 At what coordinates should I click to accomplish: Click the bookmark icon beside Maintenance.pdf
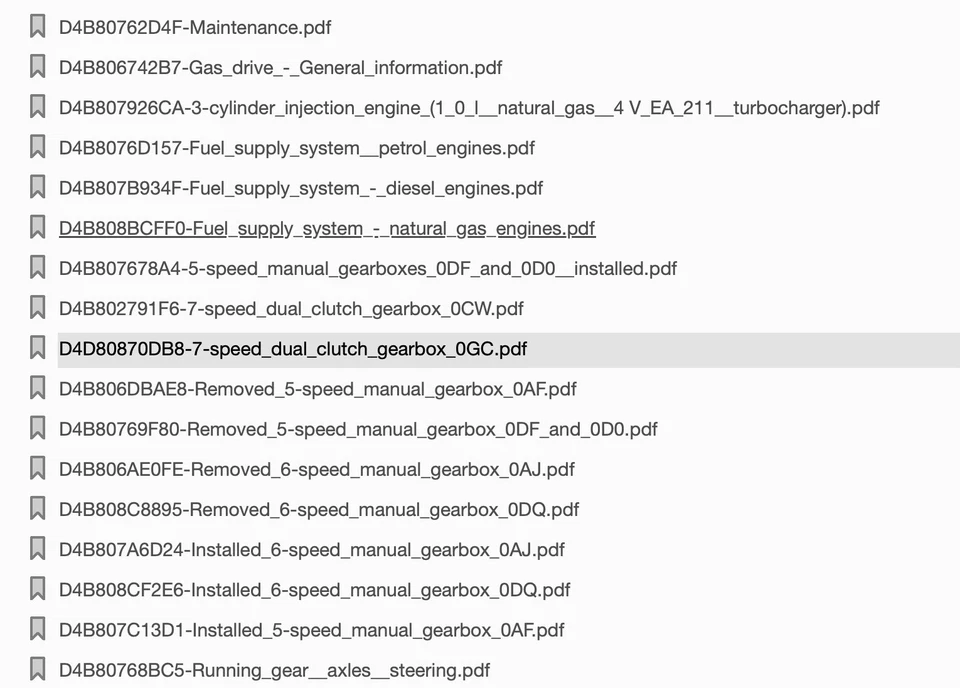click(x=38, y=27)
